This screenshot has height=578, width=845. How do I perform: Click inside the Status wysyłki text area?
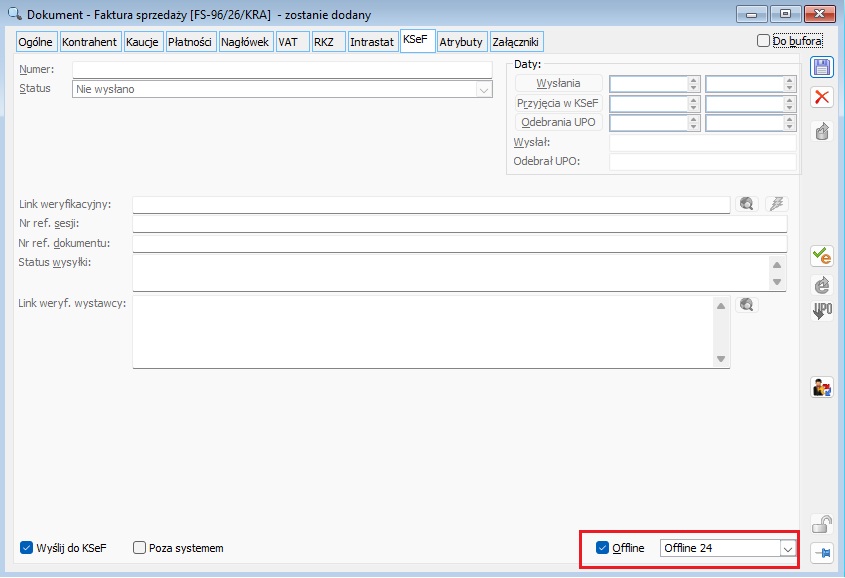[x=451, y=273]
